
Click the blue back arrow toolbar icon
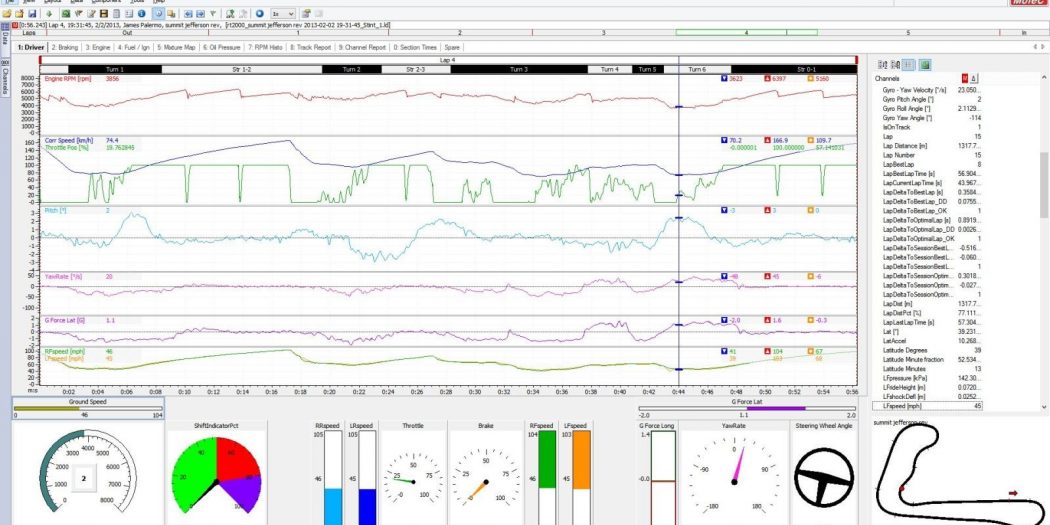pyautogui.click(x=188, y=13)
